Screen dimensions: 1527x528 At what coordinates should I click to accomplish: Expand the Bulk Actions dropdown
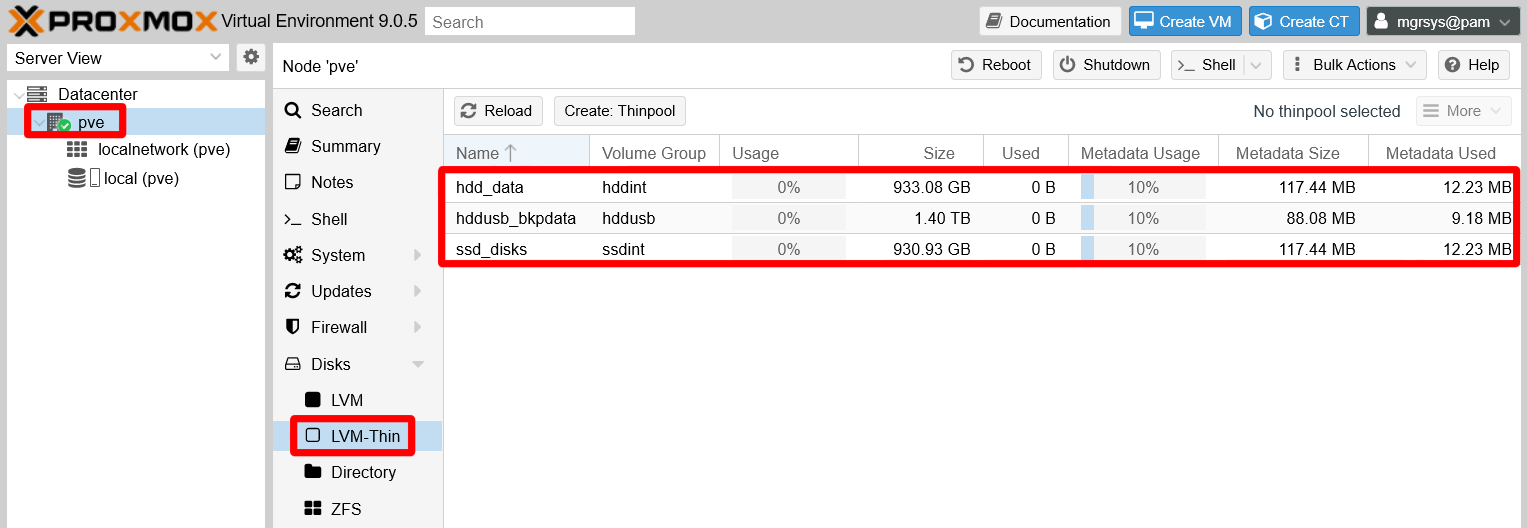pos(1354,65)
